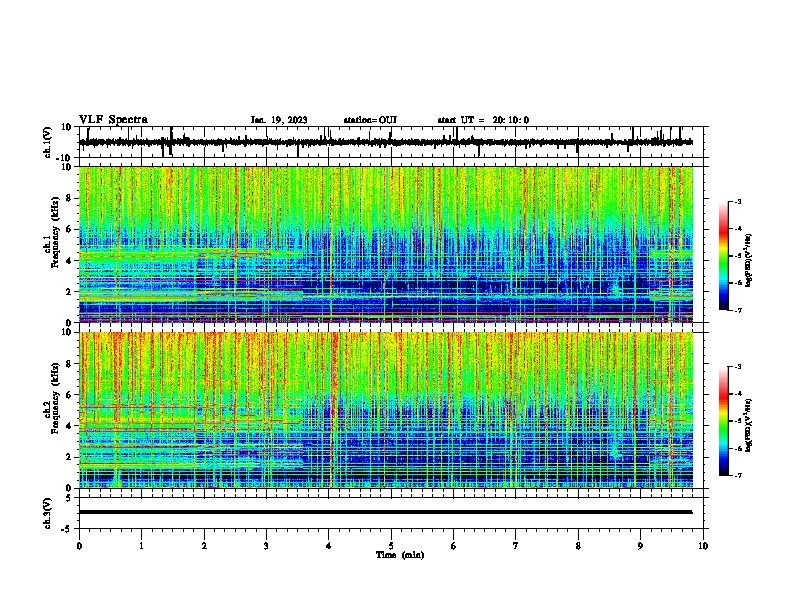Click time axis tick label "1"
792x612 pixels.
point(141,546)
